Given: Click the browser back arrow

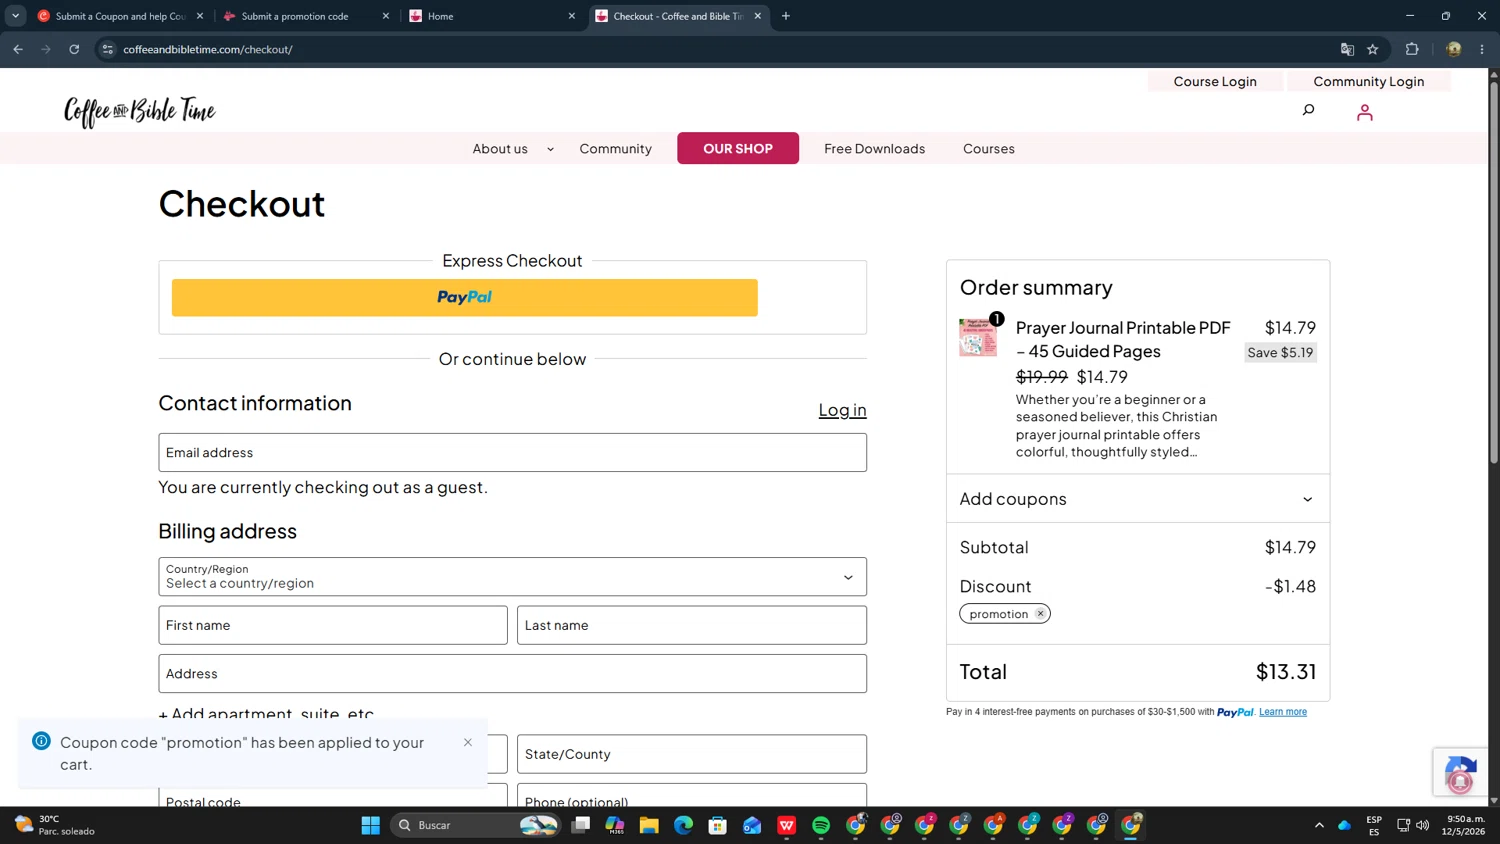Looking at the screenshot, I should tap(18, 49).
